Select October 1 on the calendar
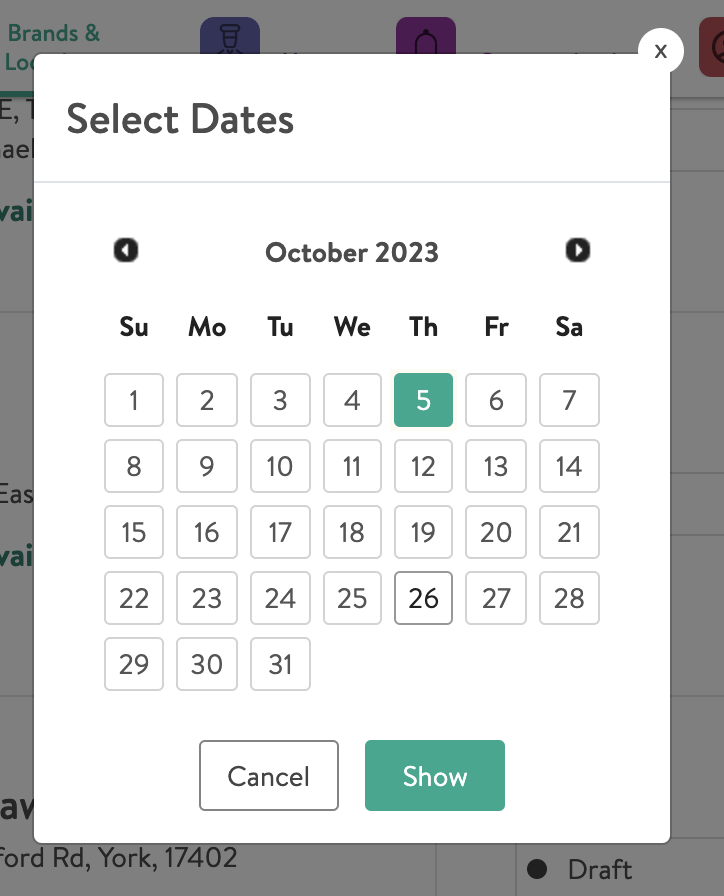The height and width of the screenshot is (896, 724). coord(133,399)
